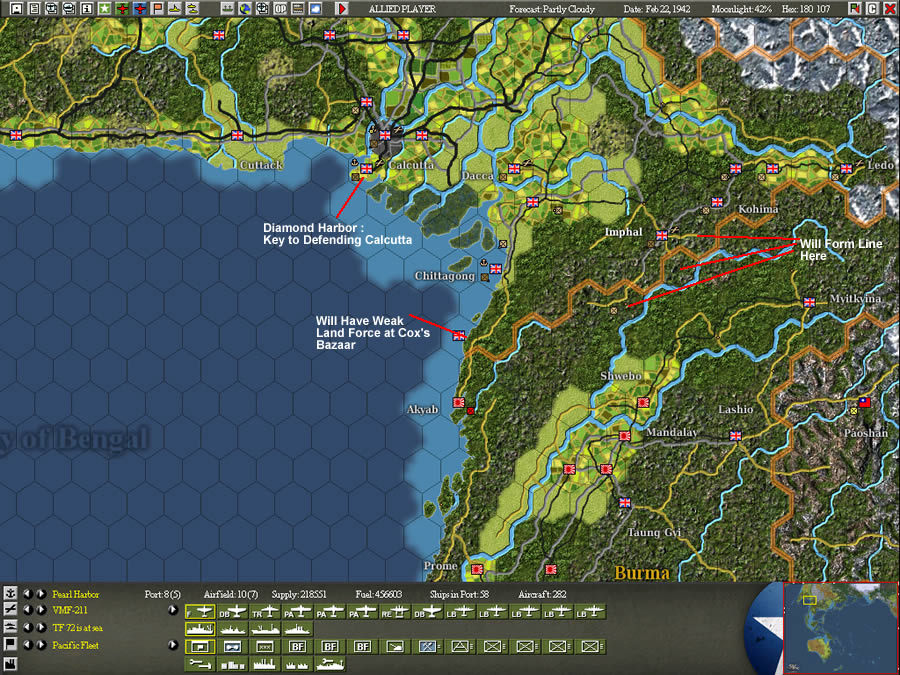Select the Japanese flag at Akyab

click(x=459, y=403)
